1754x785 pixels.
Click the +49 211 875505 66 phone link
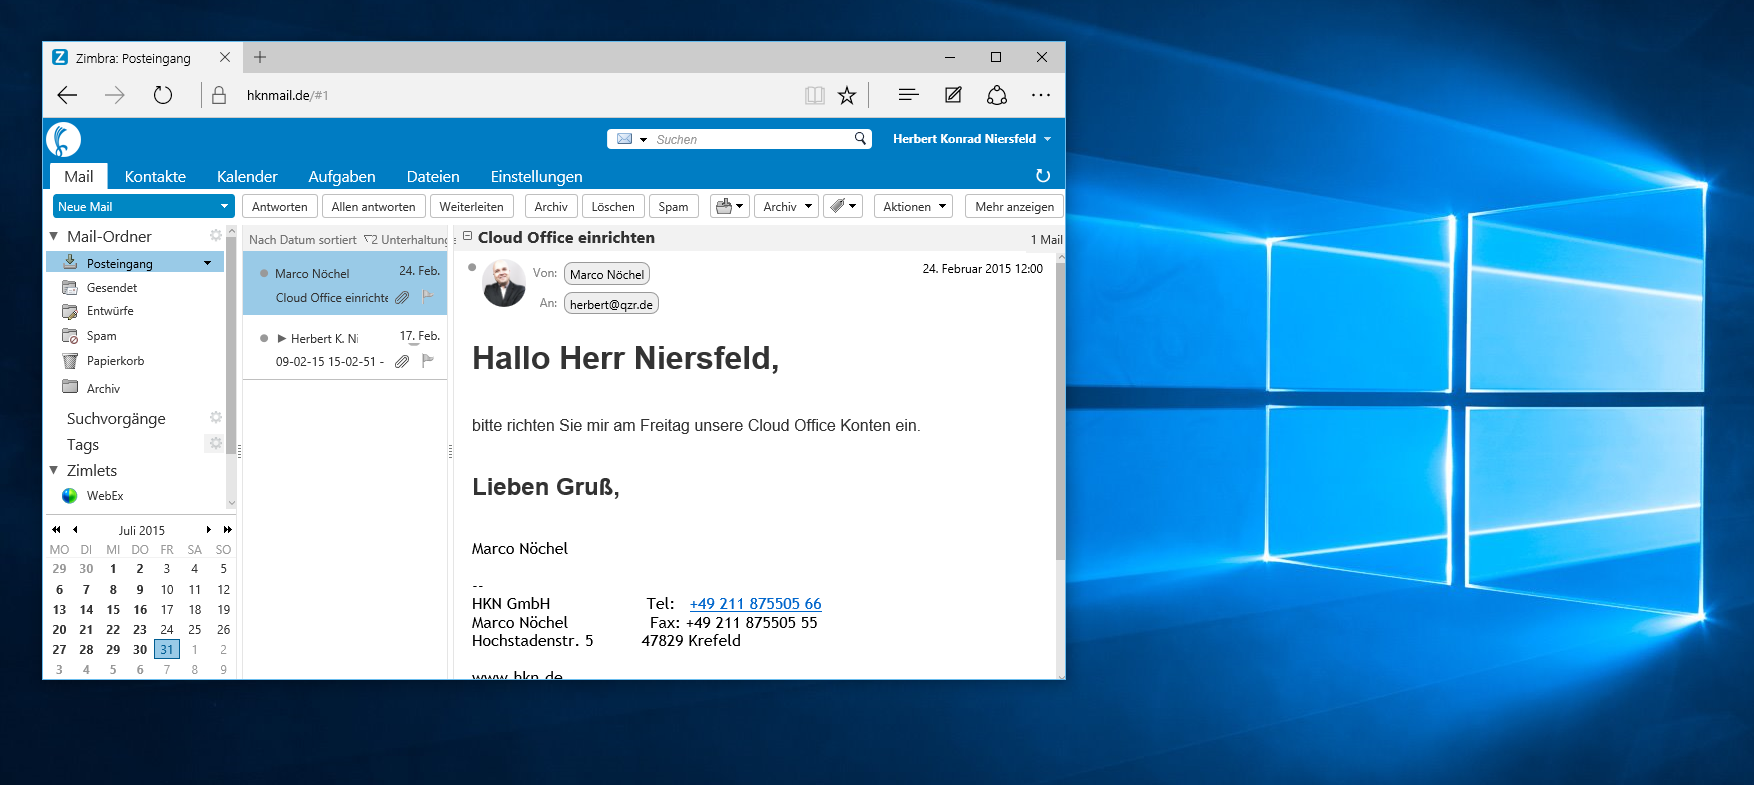[755, 604]
